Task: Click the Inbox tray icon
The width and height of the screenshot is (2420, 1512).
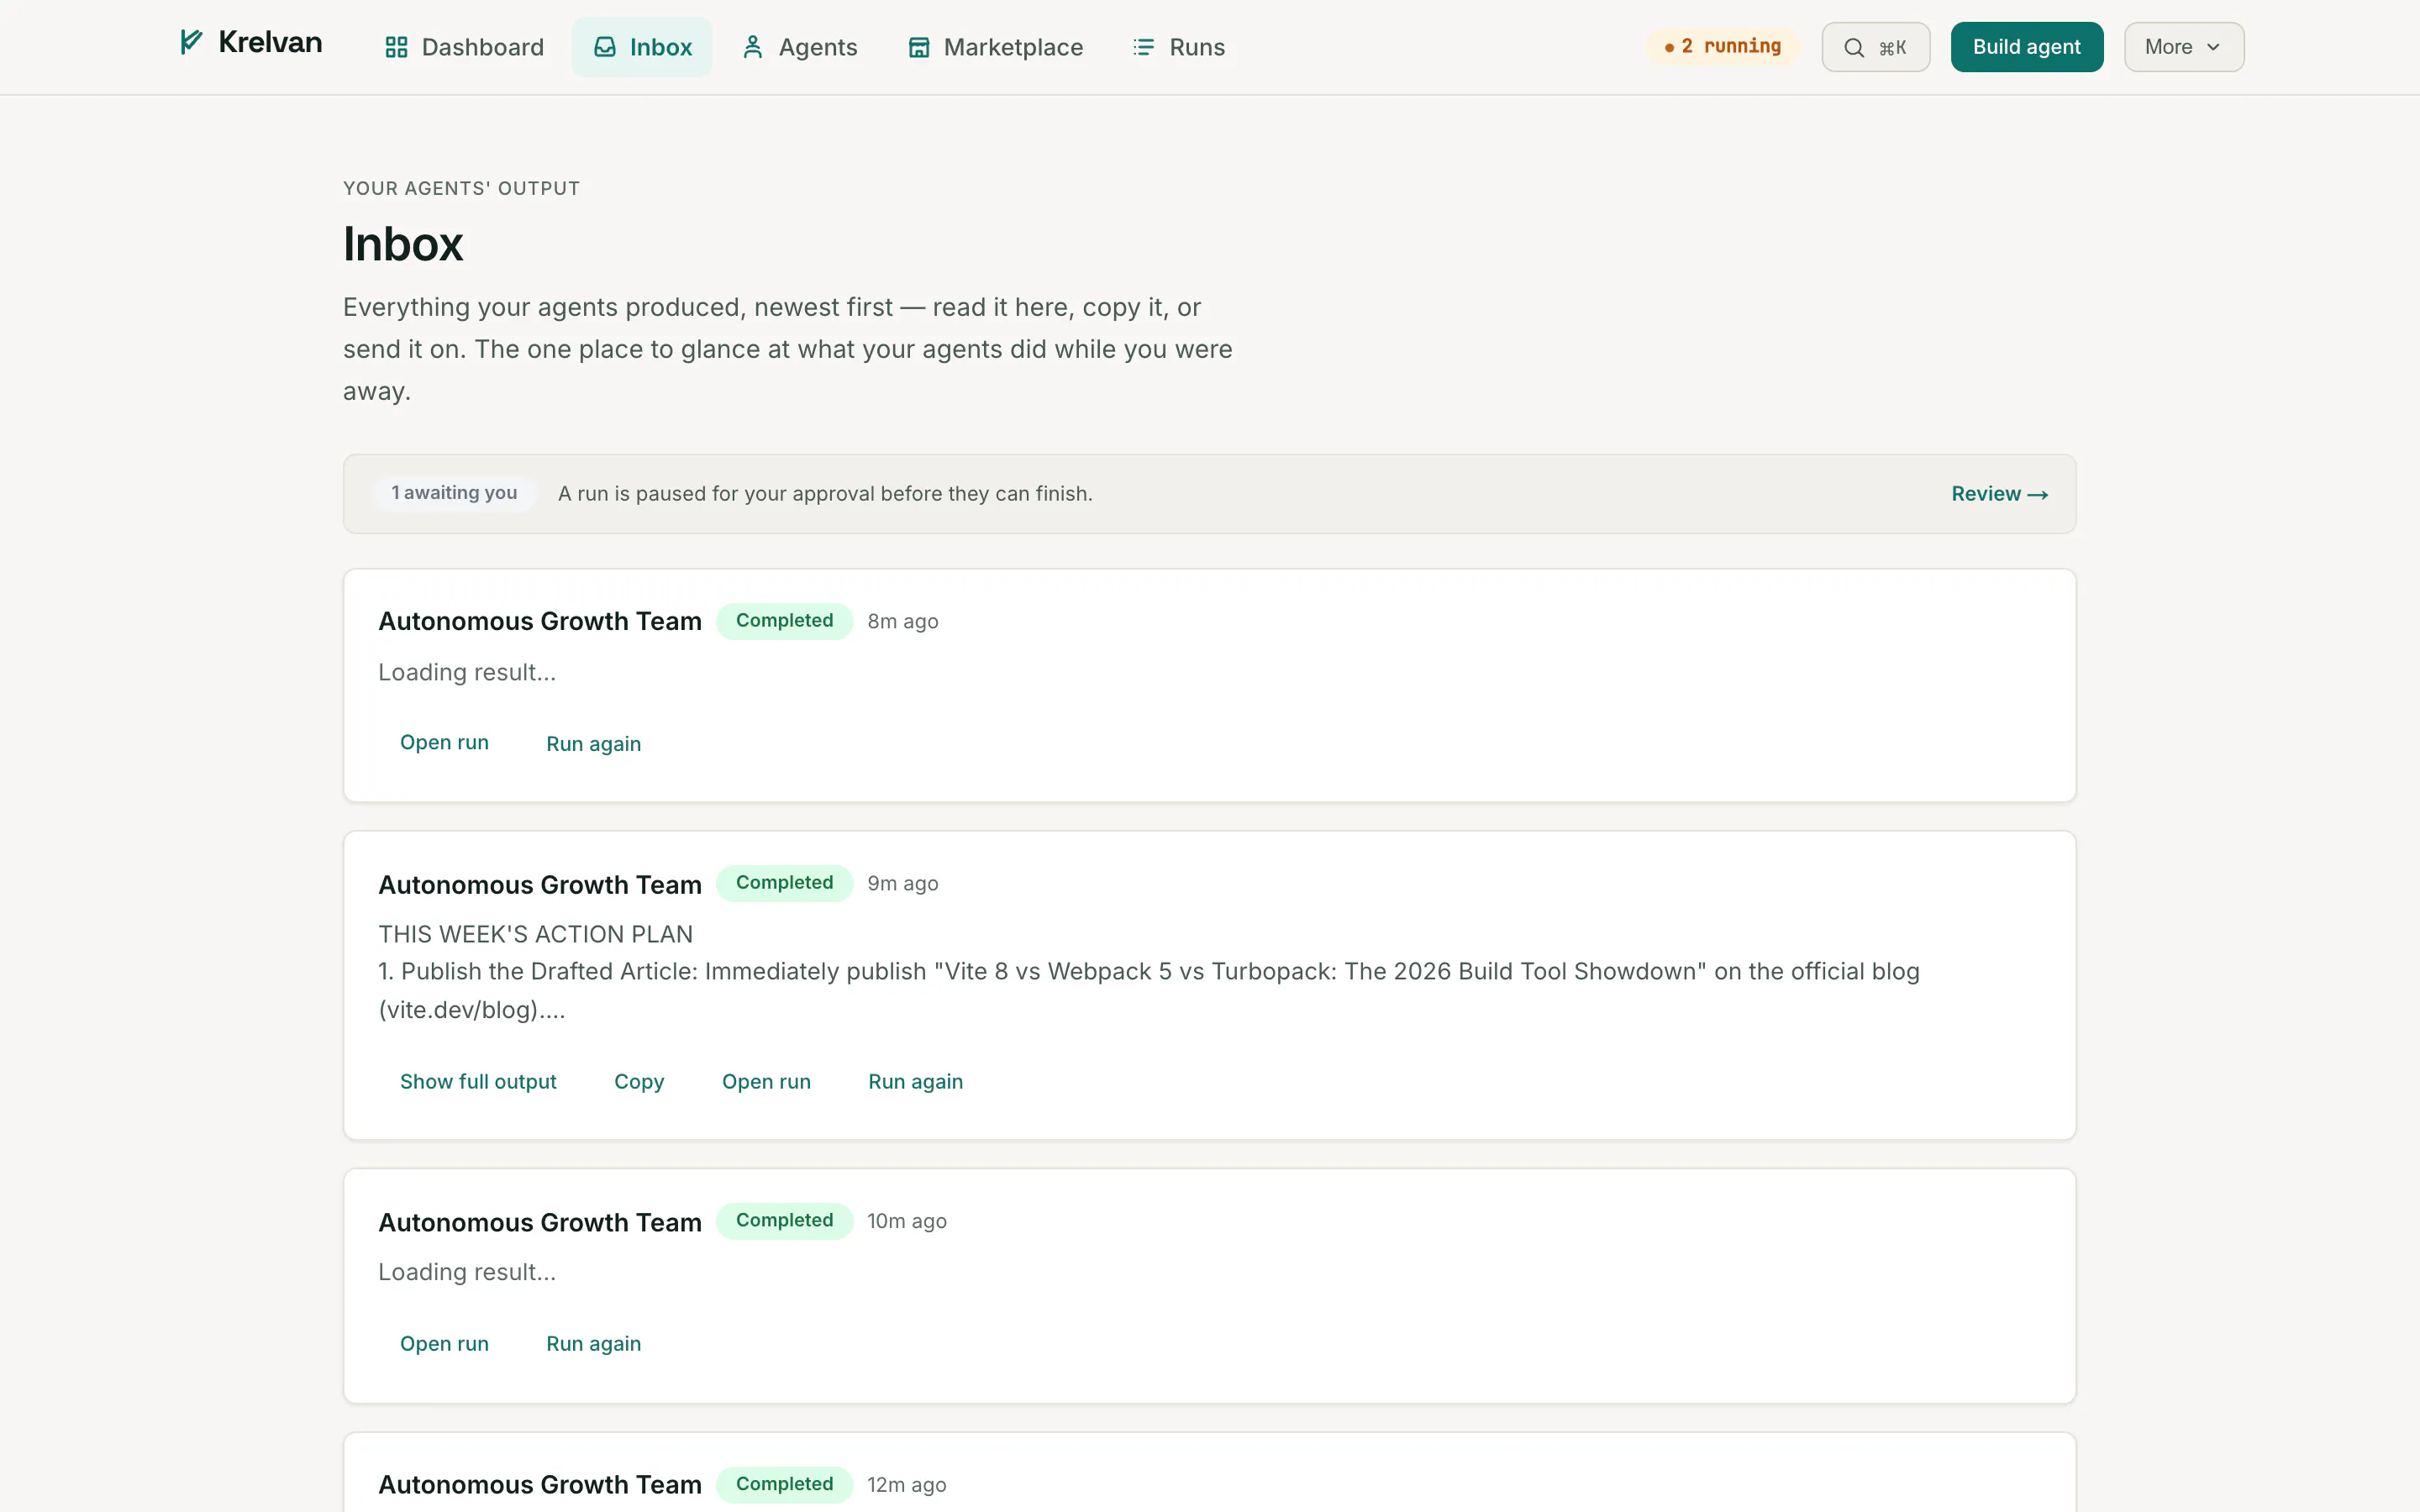Action: click(x=605, y=47)
